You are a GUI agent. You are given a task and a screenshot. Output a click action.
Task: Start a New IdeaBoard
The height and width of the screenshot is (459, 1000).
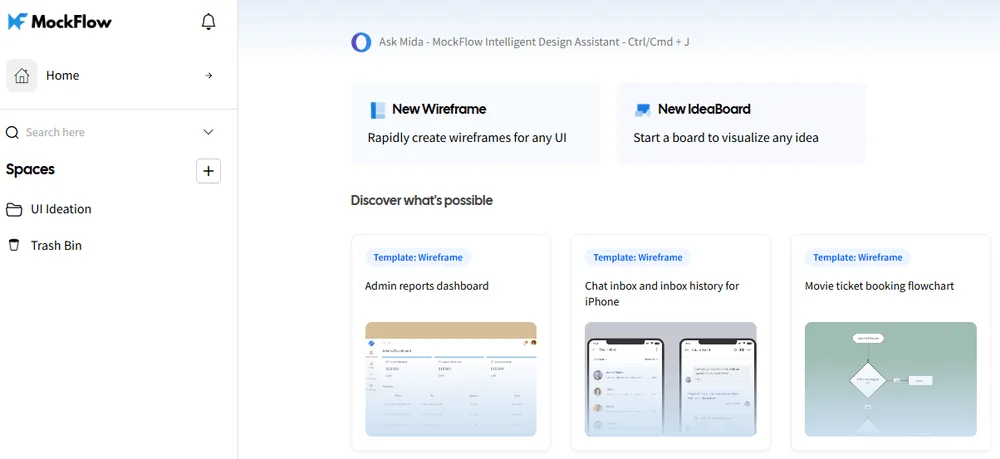click(x=741, y=124)
